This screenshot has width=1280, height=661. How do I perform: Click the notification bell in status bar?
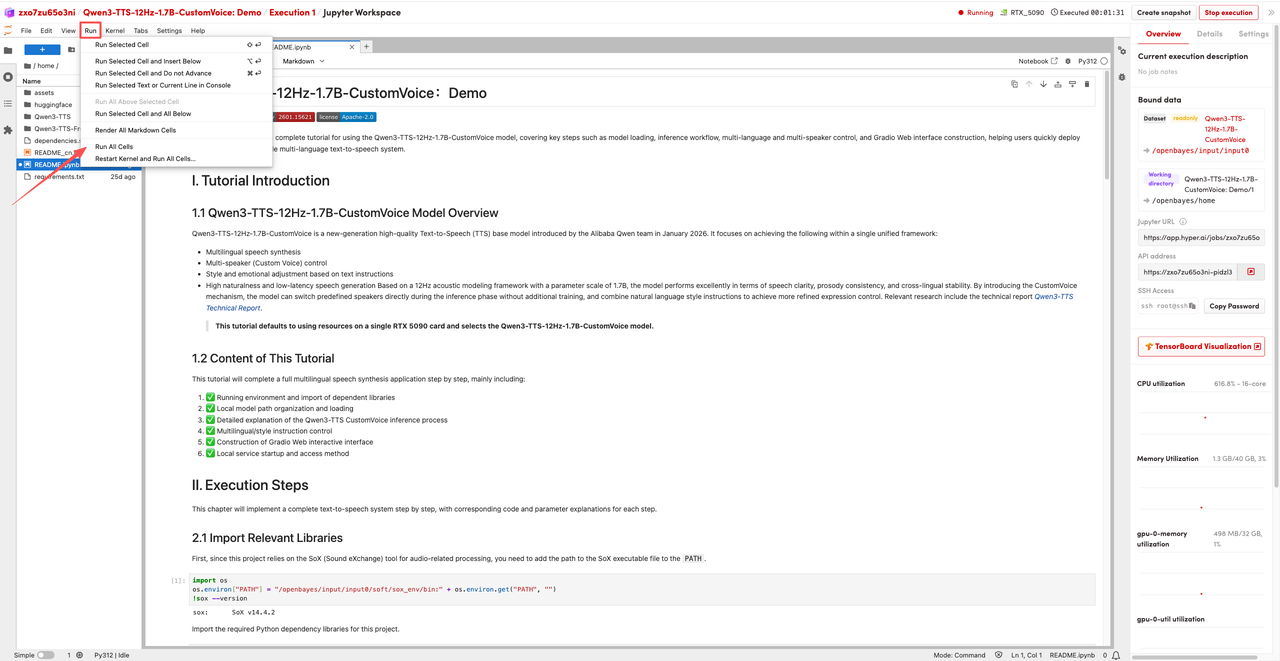point(1116,655)
